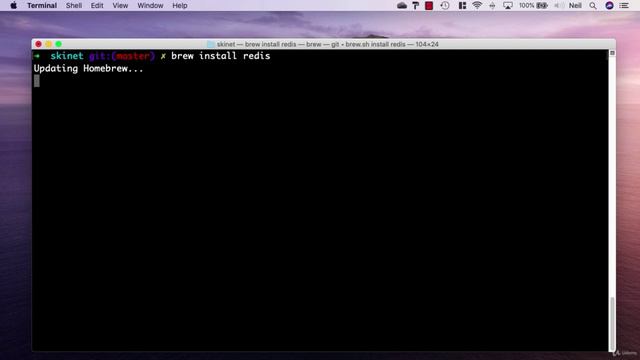Open the Terminal application menu

(42, 5)
